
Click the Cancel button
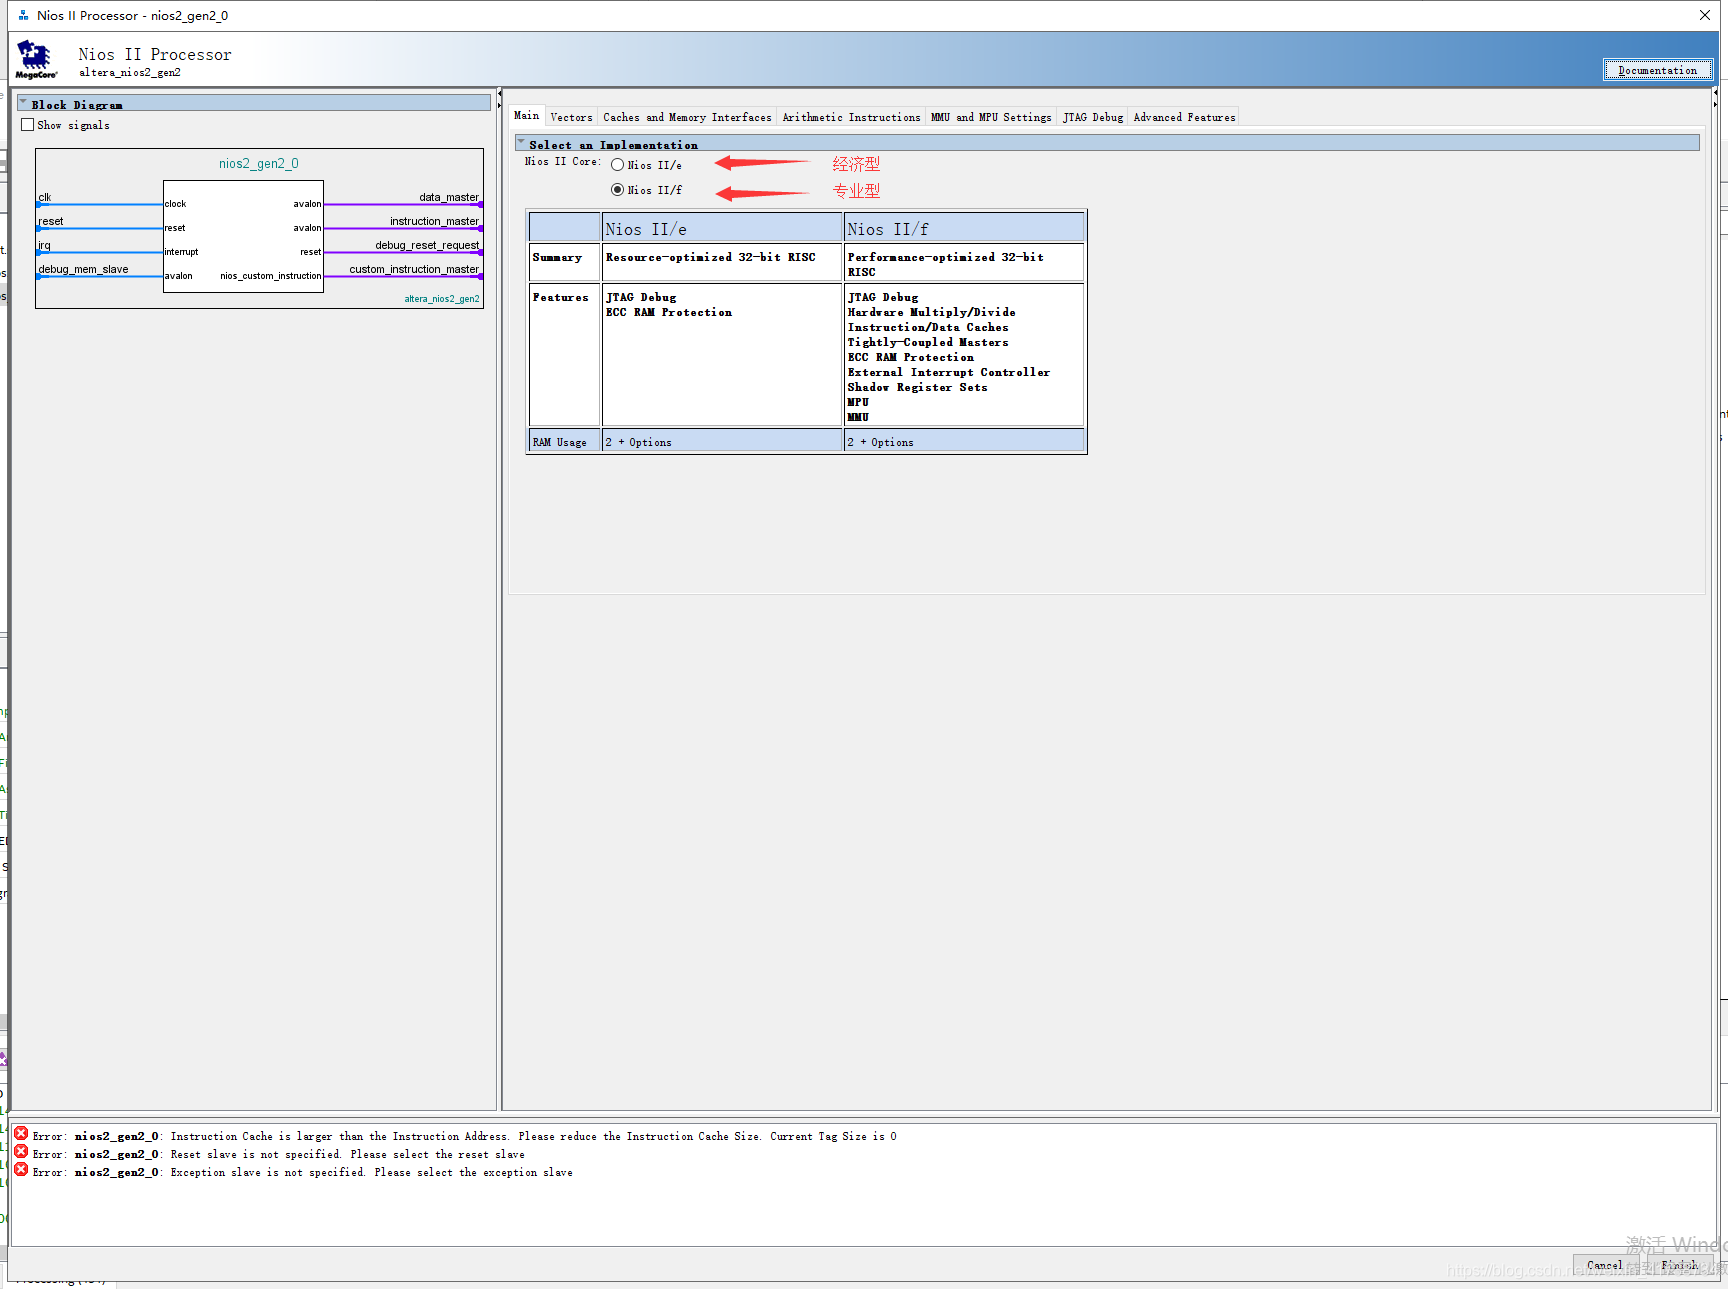1605,1265
